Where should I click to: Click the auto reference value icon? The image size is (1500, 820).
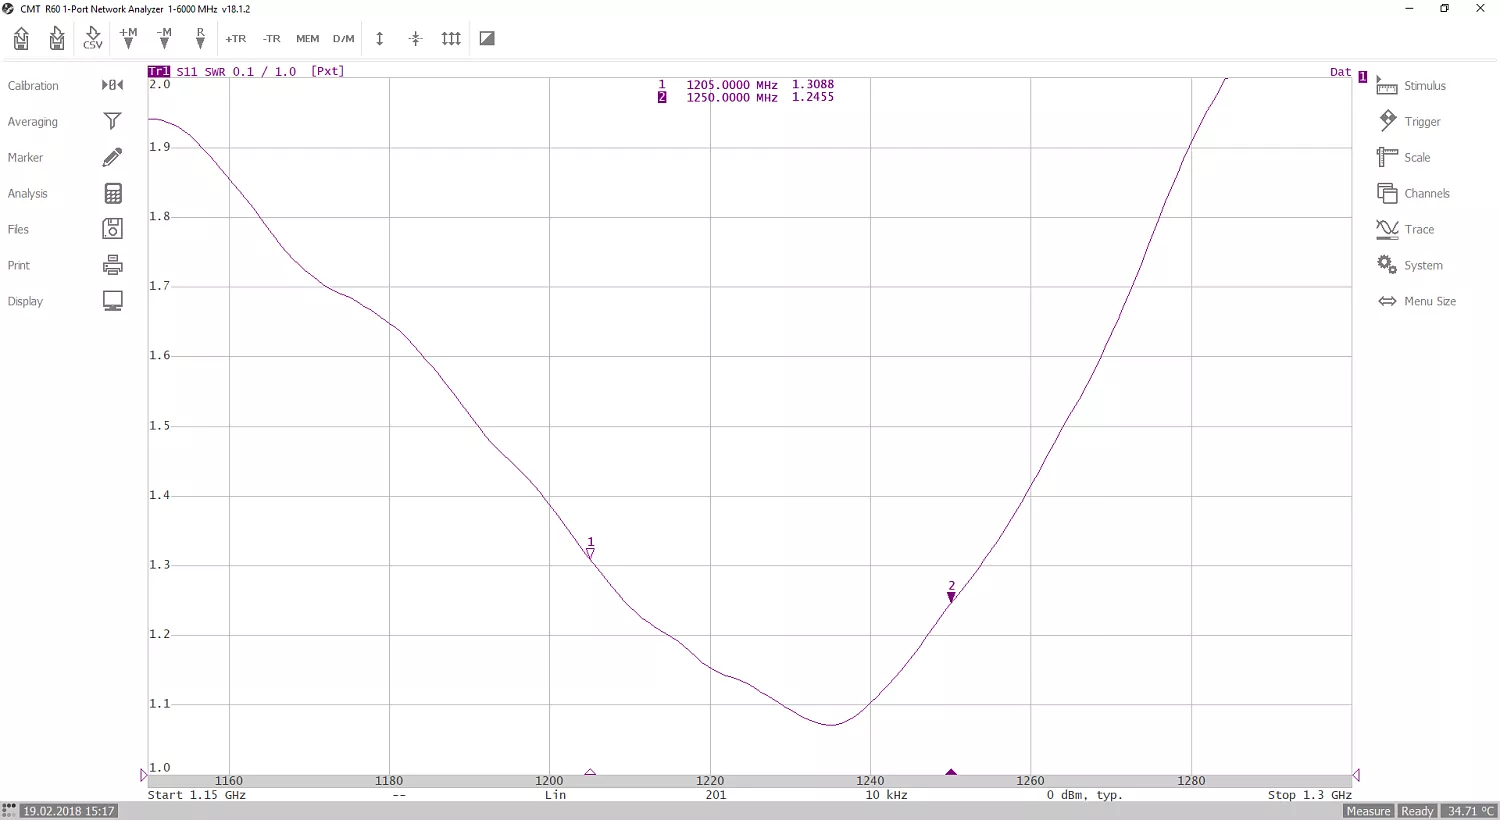415,39
